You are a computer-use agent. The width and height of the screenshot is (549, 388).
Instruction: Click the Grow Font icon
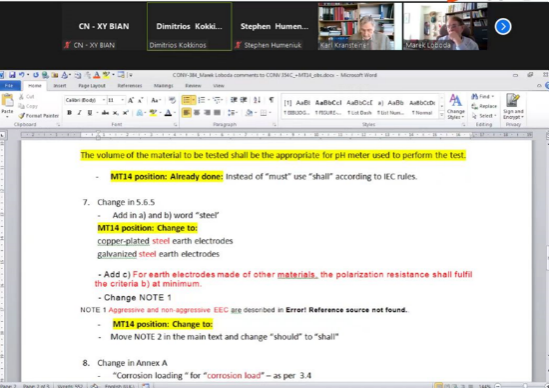tap(131, 101)
